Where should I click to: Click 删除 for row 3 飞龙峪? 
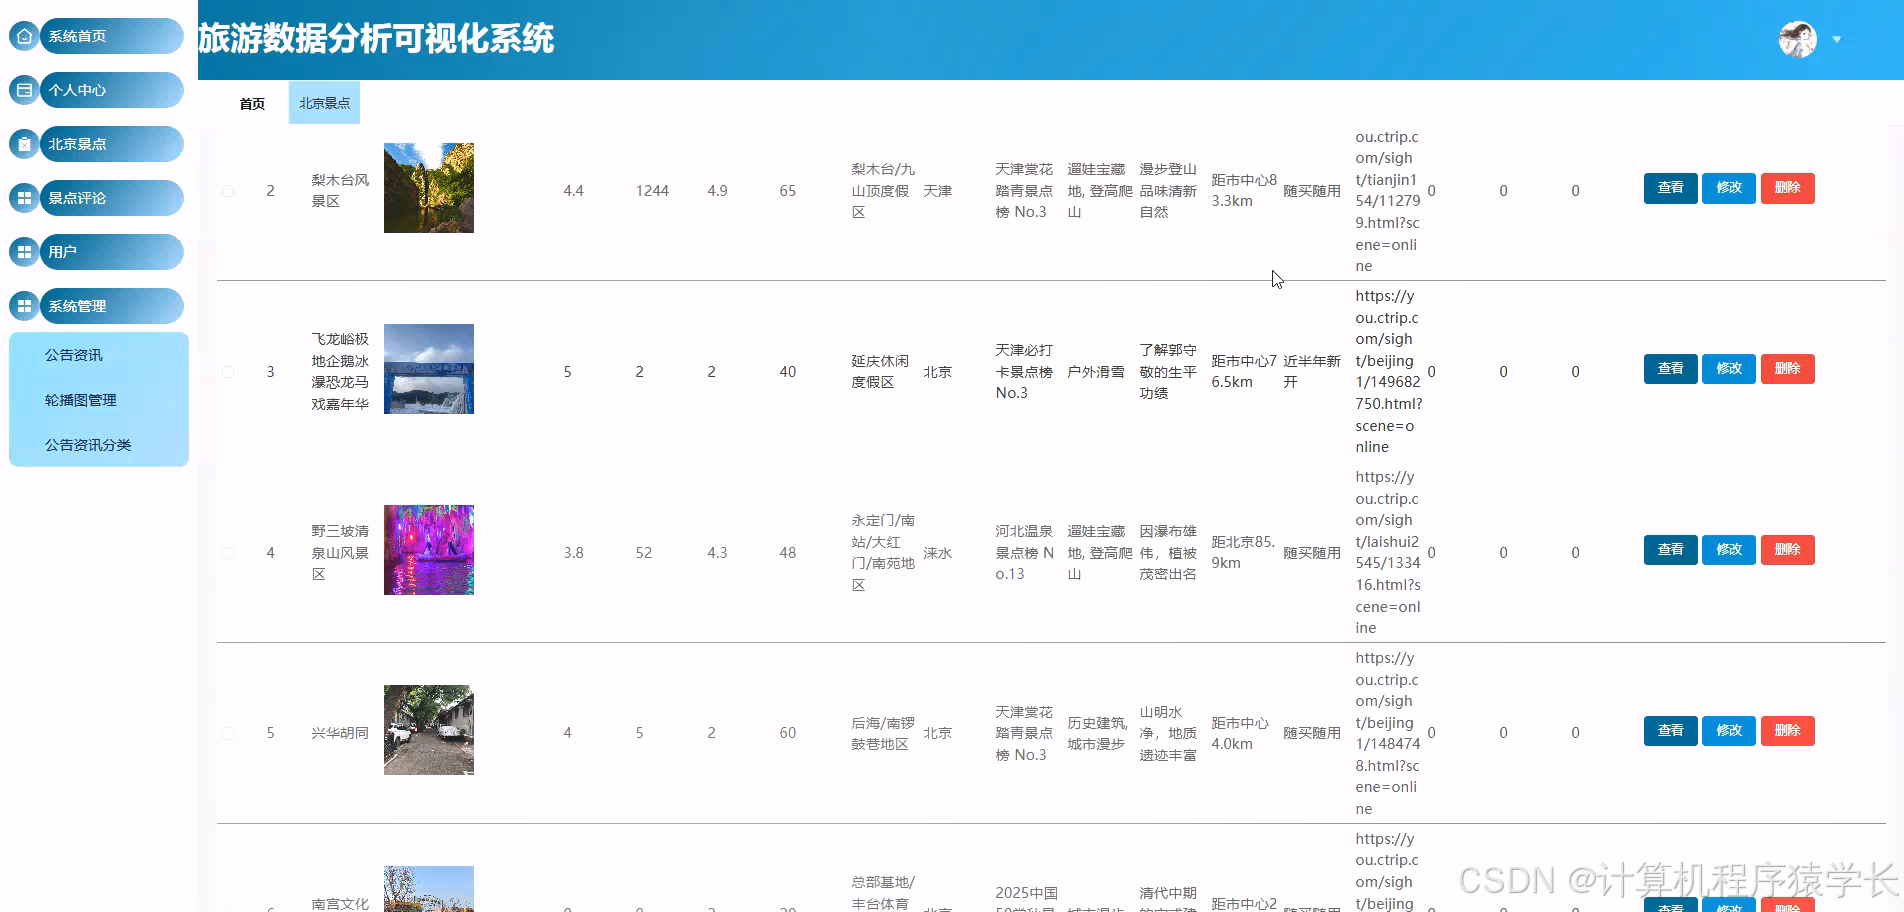click(x=1787, y=369)
